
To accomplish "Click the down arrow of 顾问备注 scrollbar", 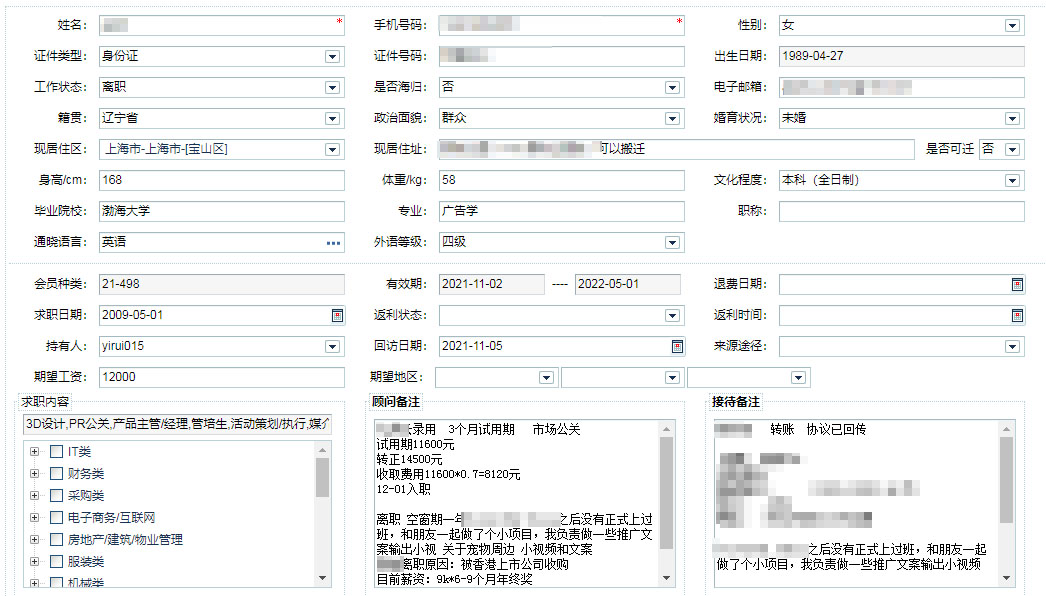I will tap(666, 578).
